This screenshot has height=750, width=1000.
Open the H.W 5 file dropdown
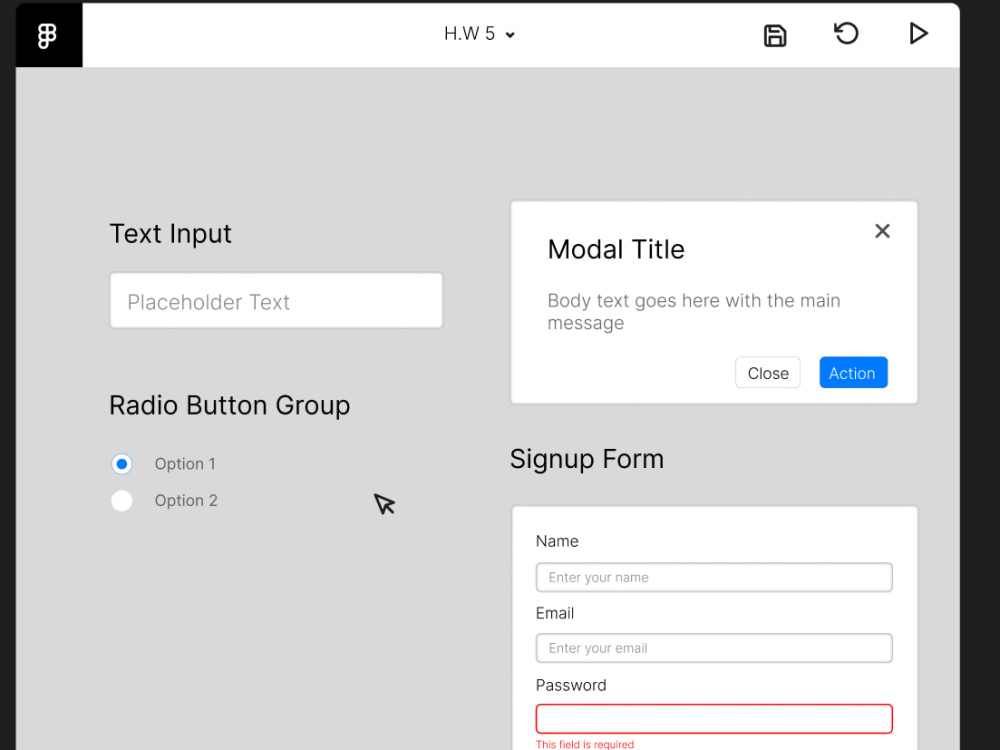click(479, 34)
